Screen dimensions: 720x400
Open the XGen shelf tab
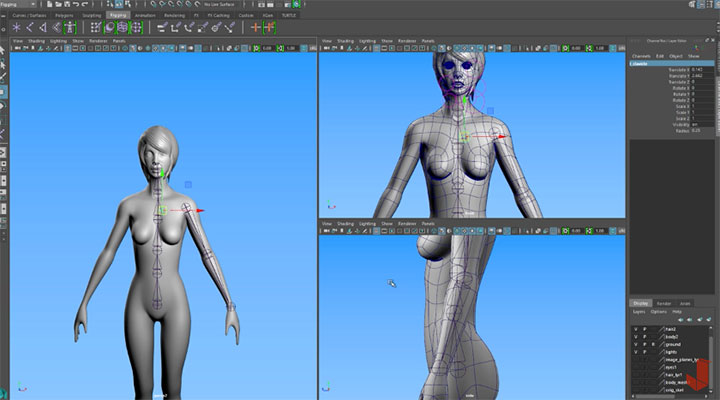[268, 15]
